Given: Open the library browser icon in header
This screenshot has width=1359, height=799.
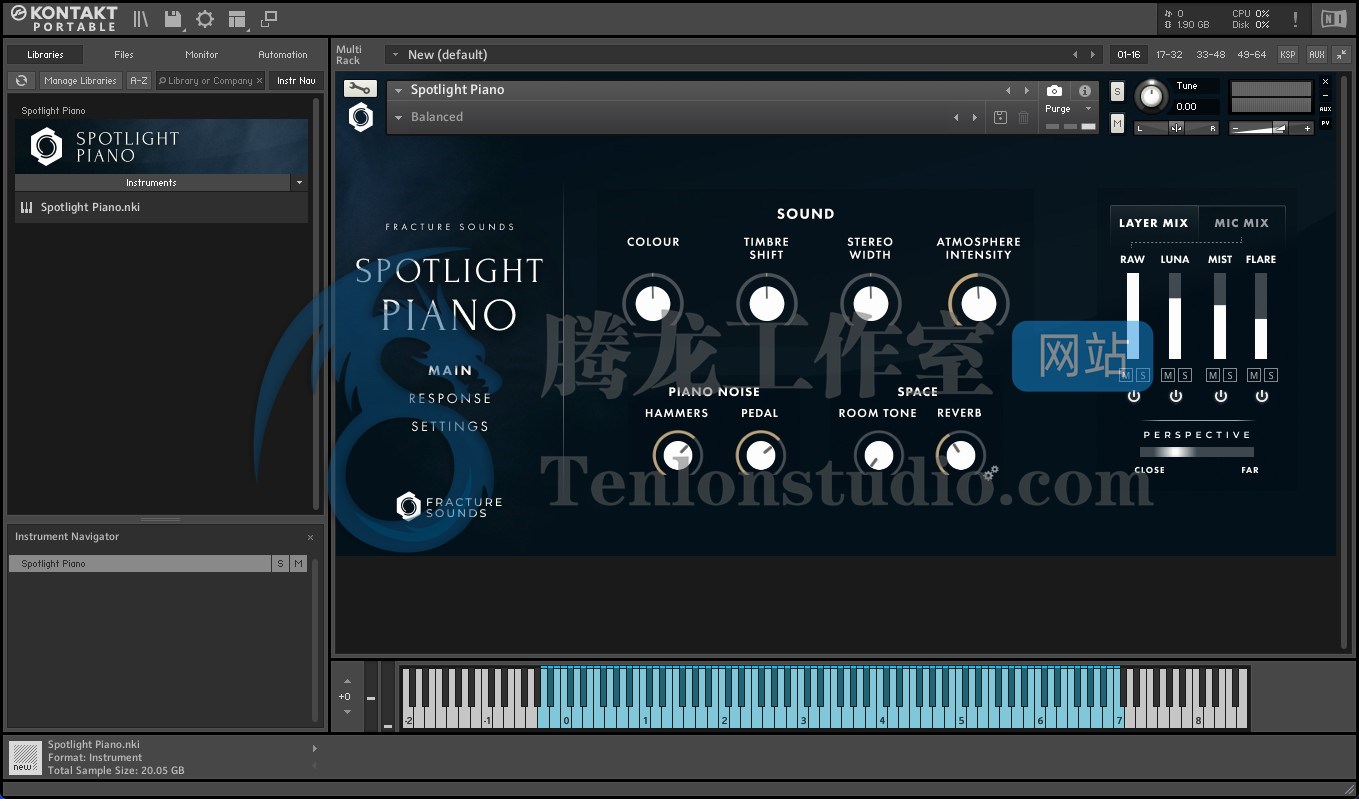Looking at the screenshot, I should [141, 19].
